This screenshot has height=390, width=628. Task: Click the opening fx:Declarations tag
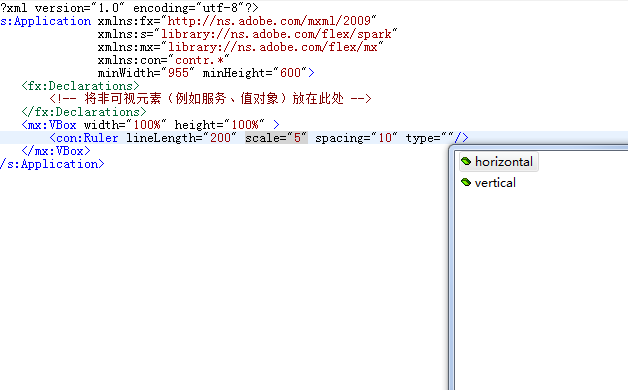[81, 86]
